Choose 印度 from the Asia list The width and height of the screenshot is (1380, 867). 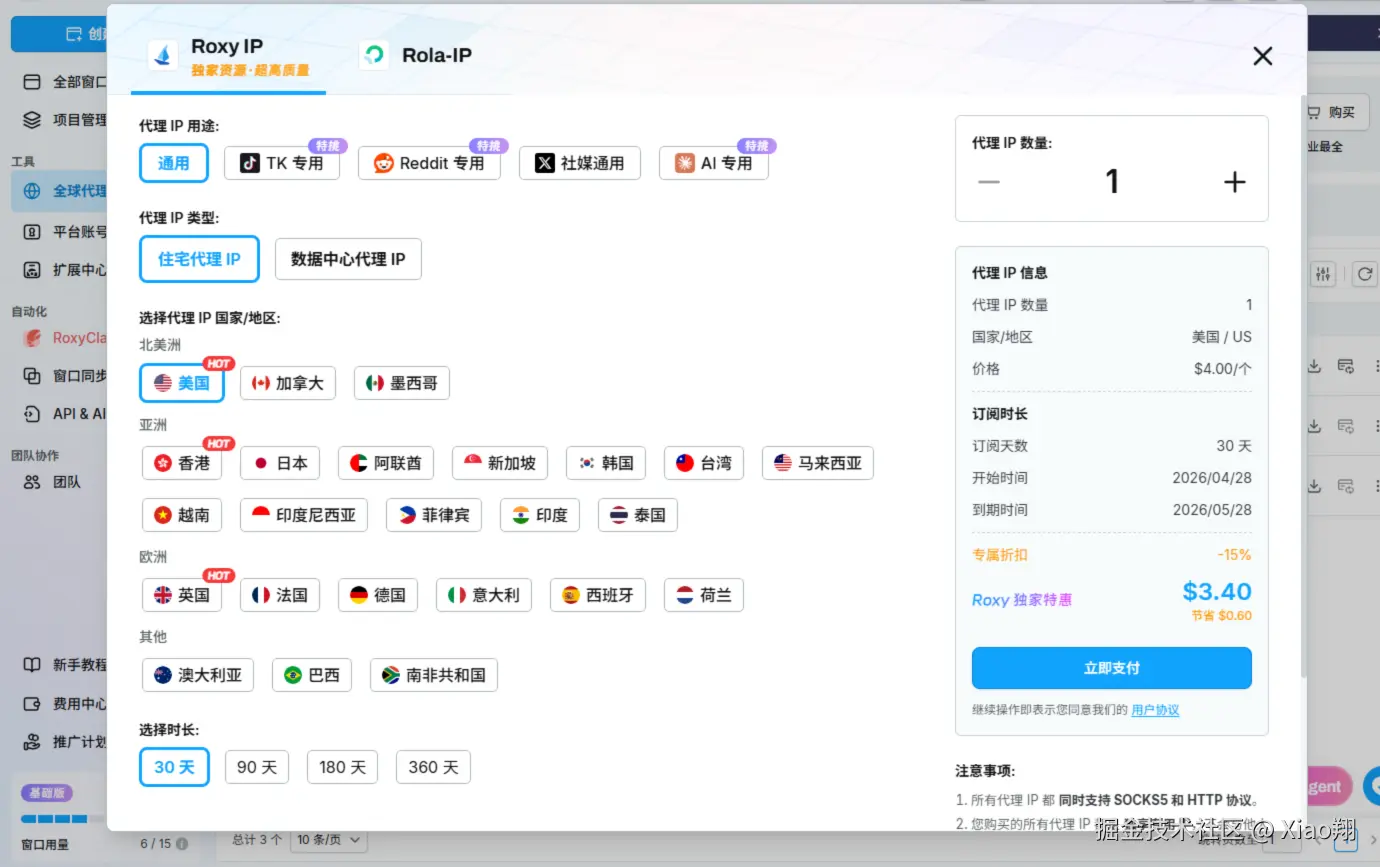[540, 515]
